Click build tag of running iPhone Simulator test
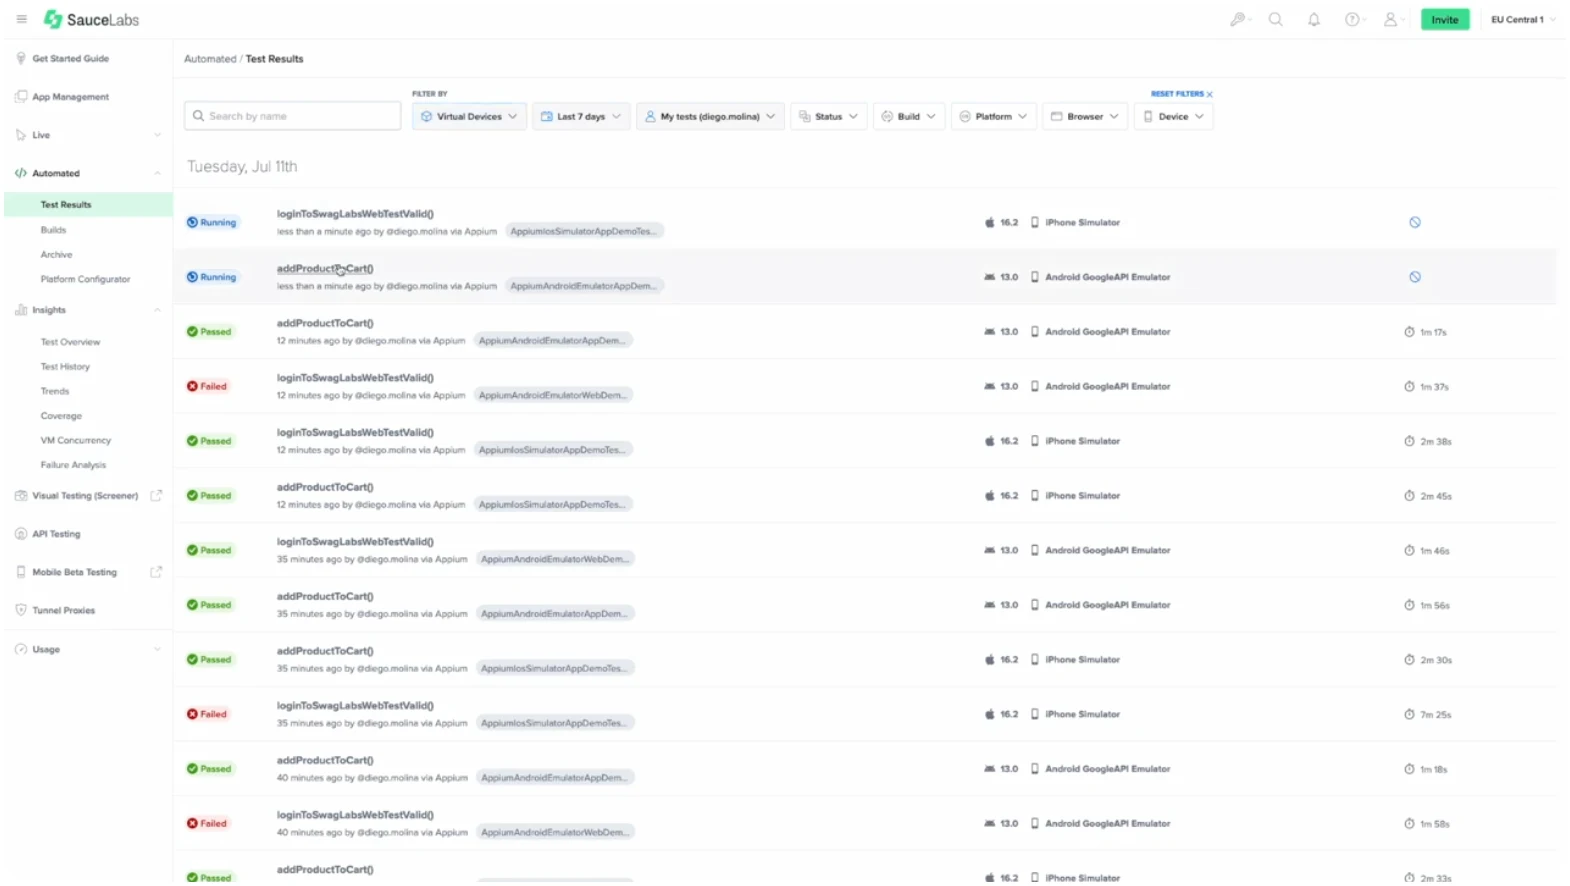This screenshot has width=1570, height=886. 584,231
